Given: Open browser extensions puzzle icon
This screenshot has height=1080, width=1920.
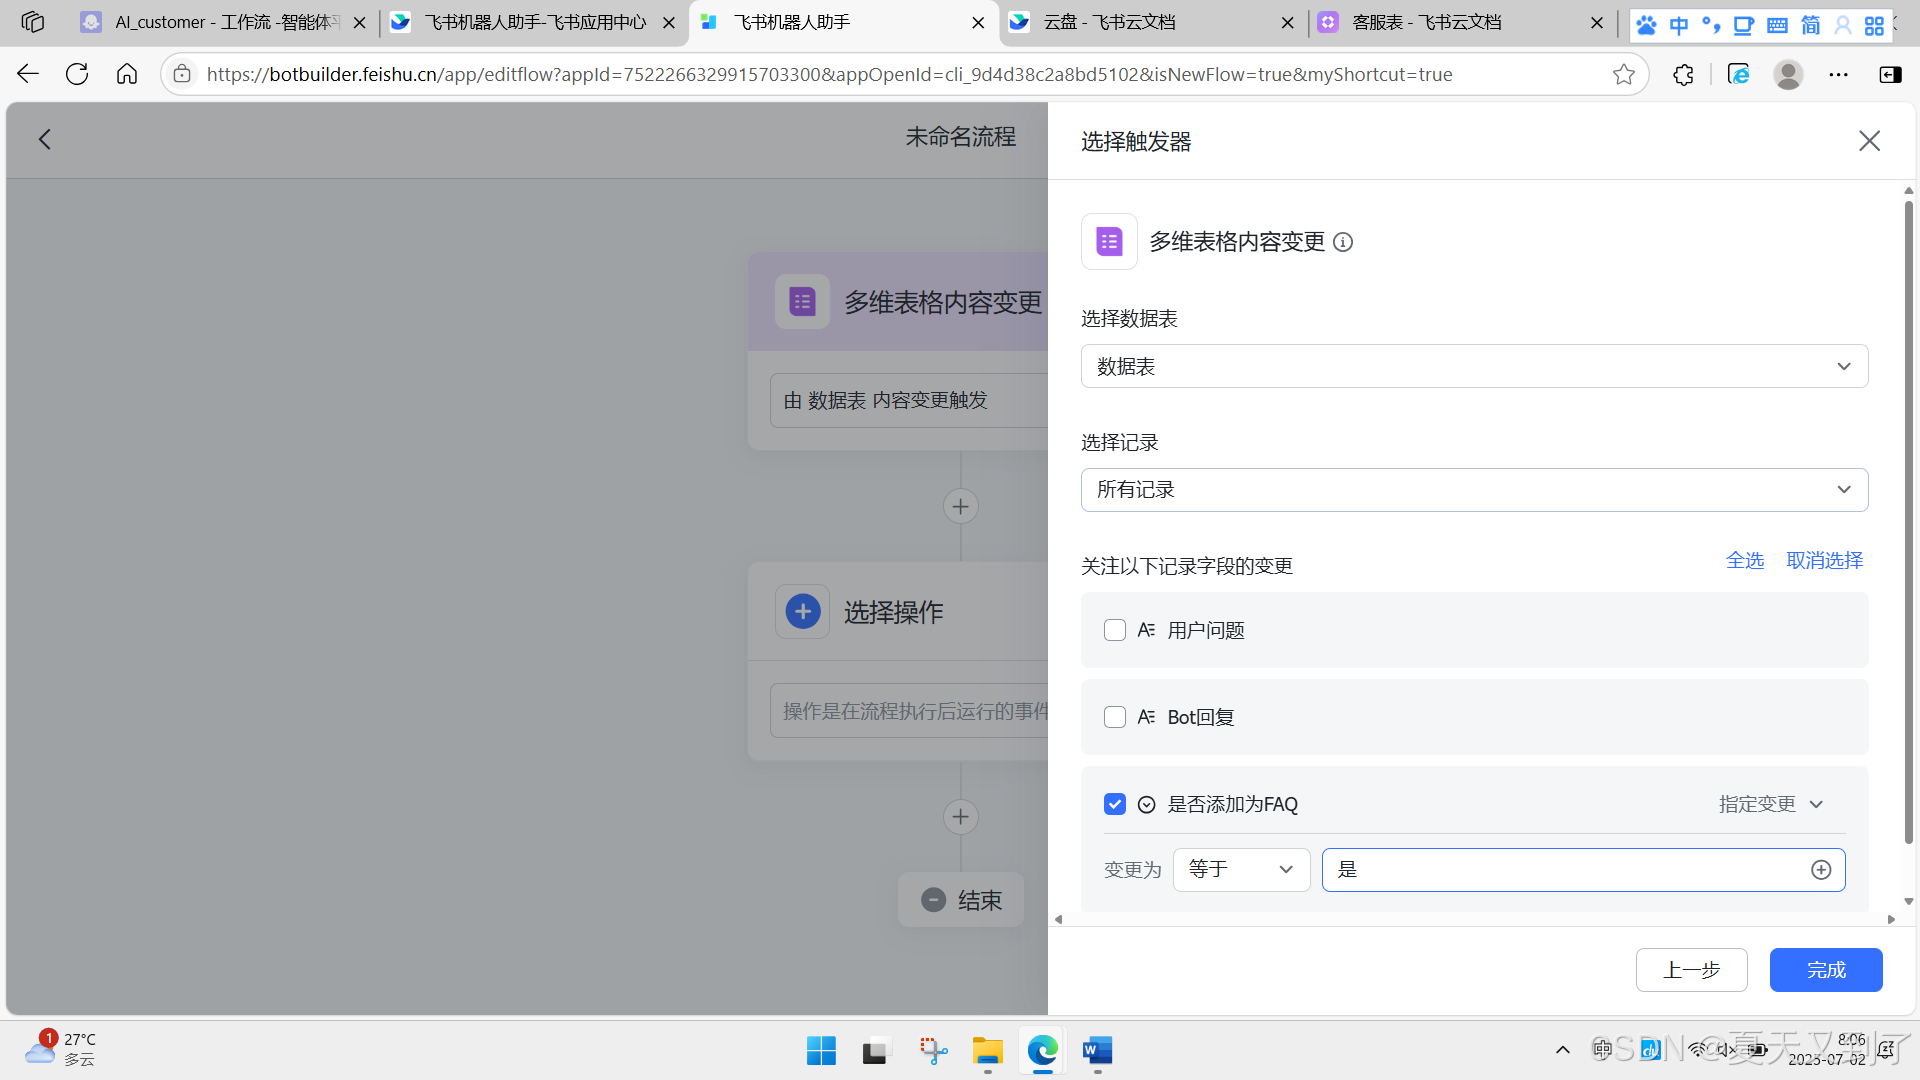Looking at the screenshot, I should pyautogui.click(x=1683, y=74).
